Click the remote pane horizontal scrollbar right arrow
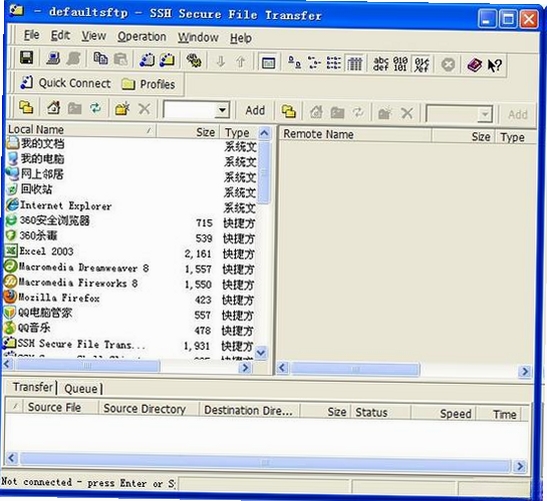This screenshot has height=501, width=547. point(524,372)
